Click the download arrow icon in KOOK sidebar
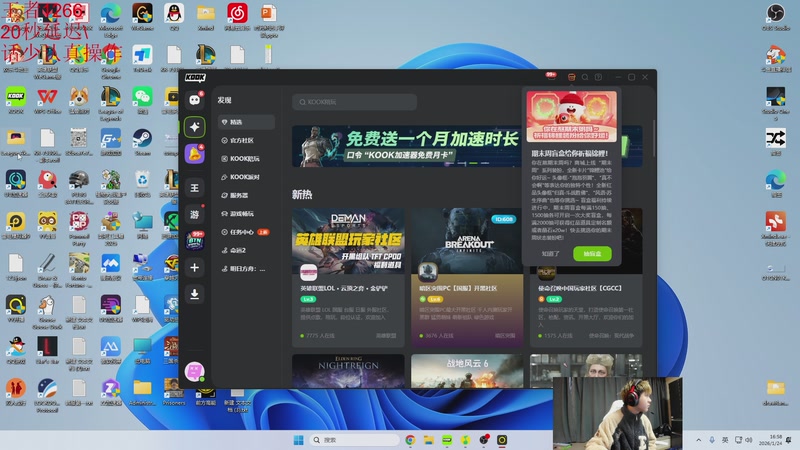The width and height of the screenshot is (800, 450). click(194, 294)
